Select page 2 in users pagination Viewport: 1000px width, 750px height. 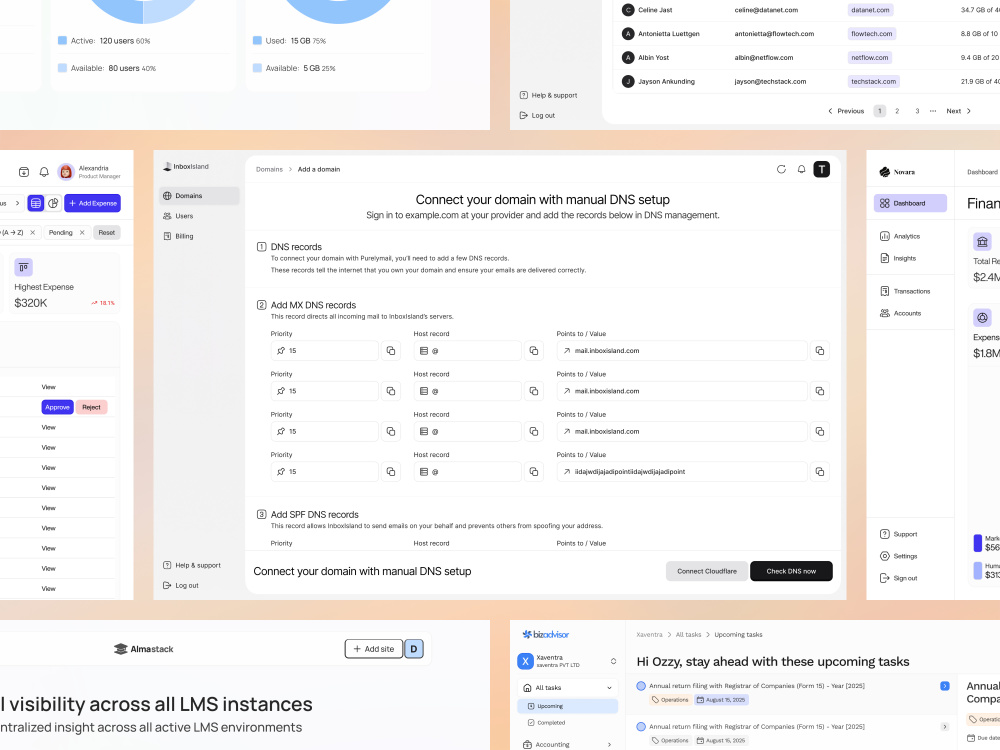point(897,111)
